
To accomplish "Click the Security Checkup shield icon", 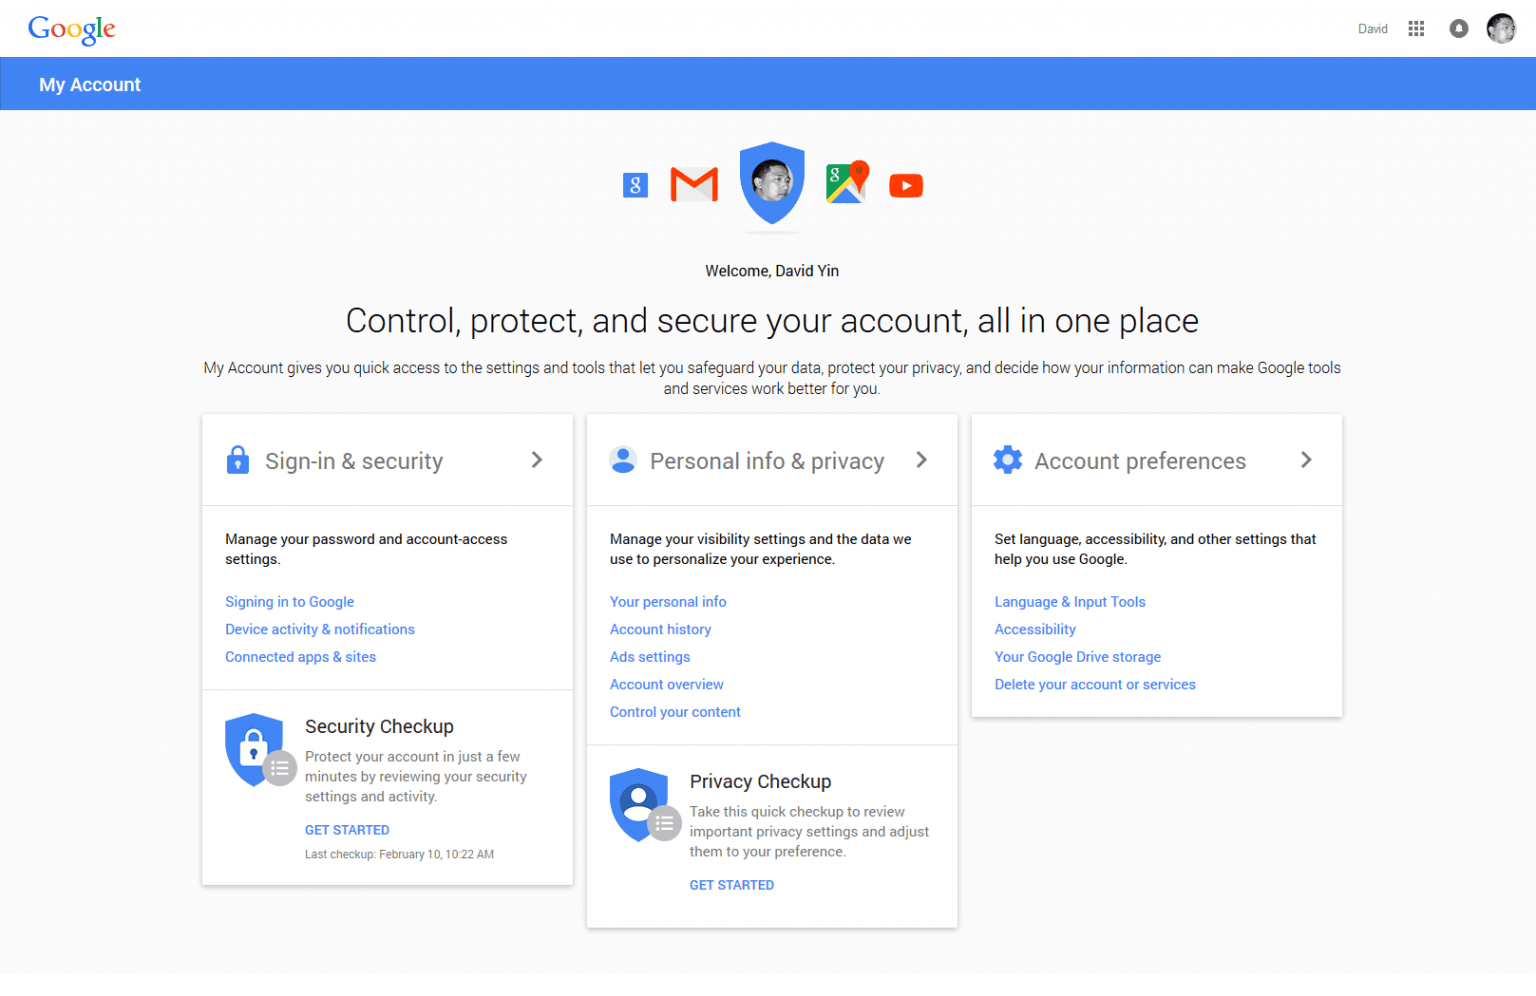I will pyautogui.click(x=256, y=748).
